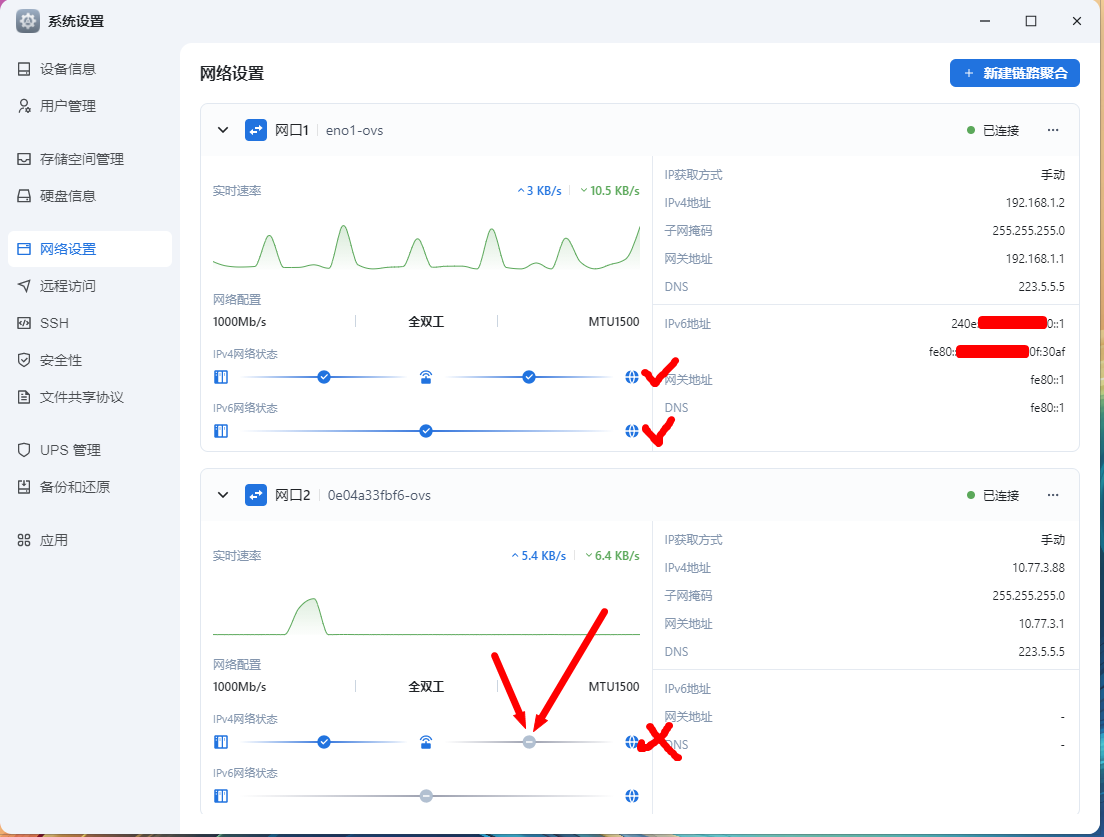Click 网口1 IPv4 device-to-router check mark

pos(324,377)
